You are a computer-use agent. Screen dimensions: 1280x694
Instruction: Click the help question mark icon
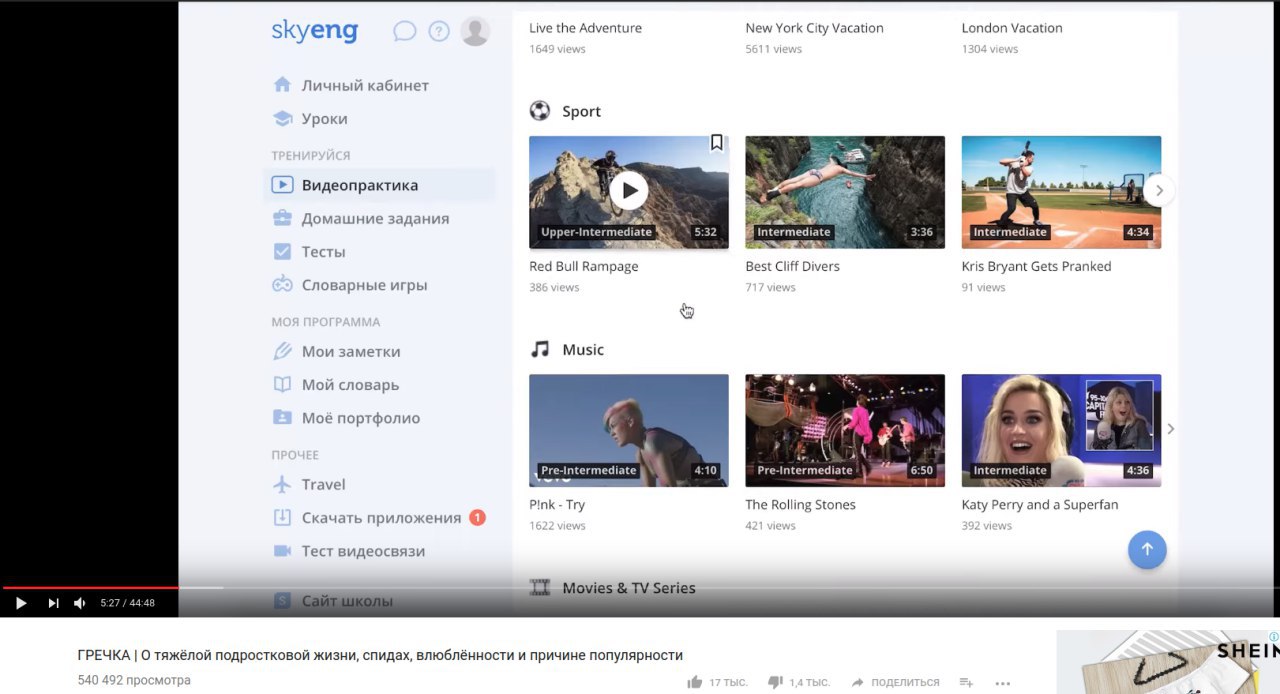click(x=439, y=31)
